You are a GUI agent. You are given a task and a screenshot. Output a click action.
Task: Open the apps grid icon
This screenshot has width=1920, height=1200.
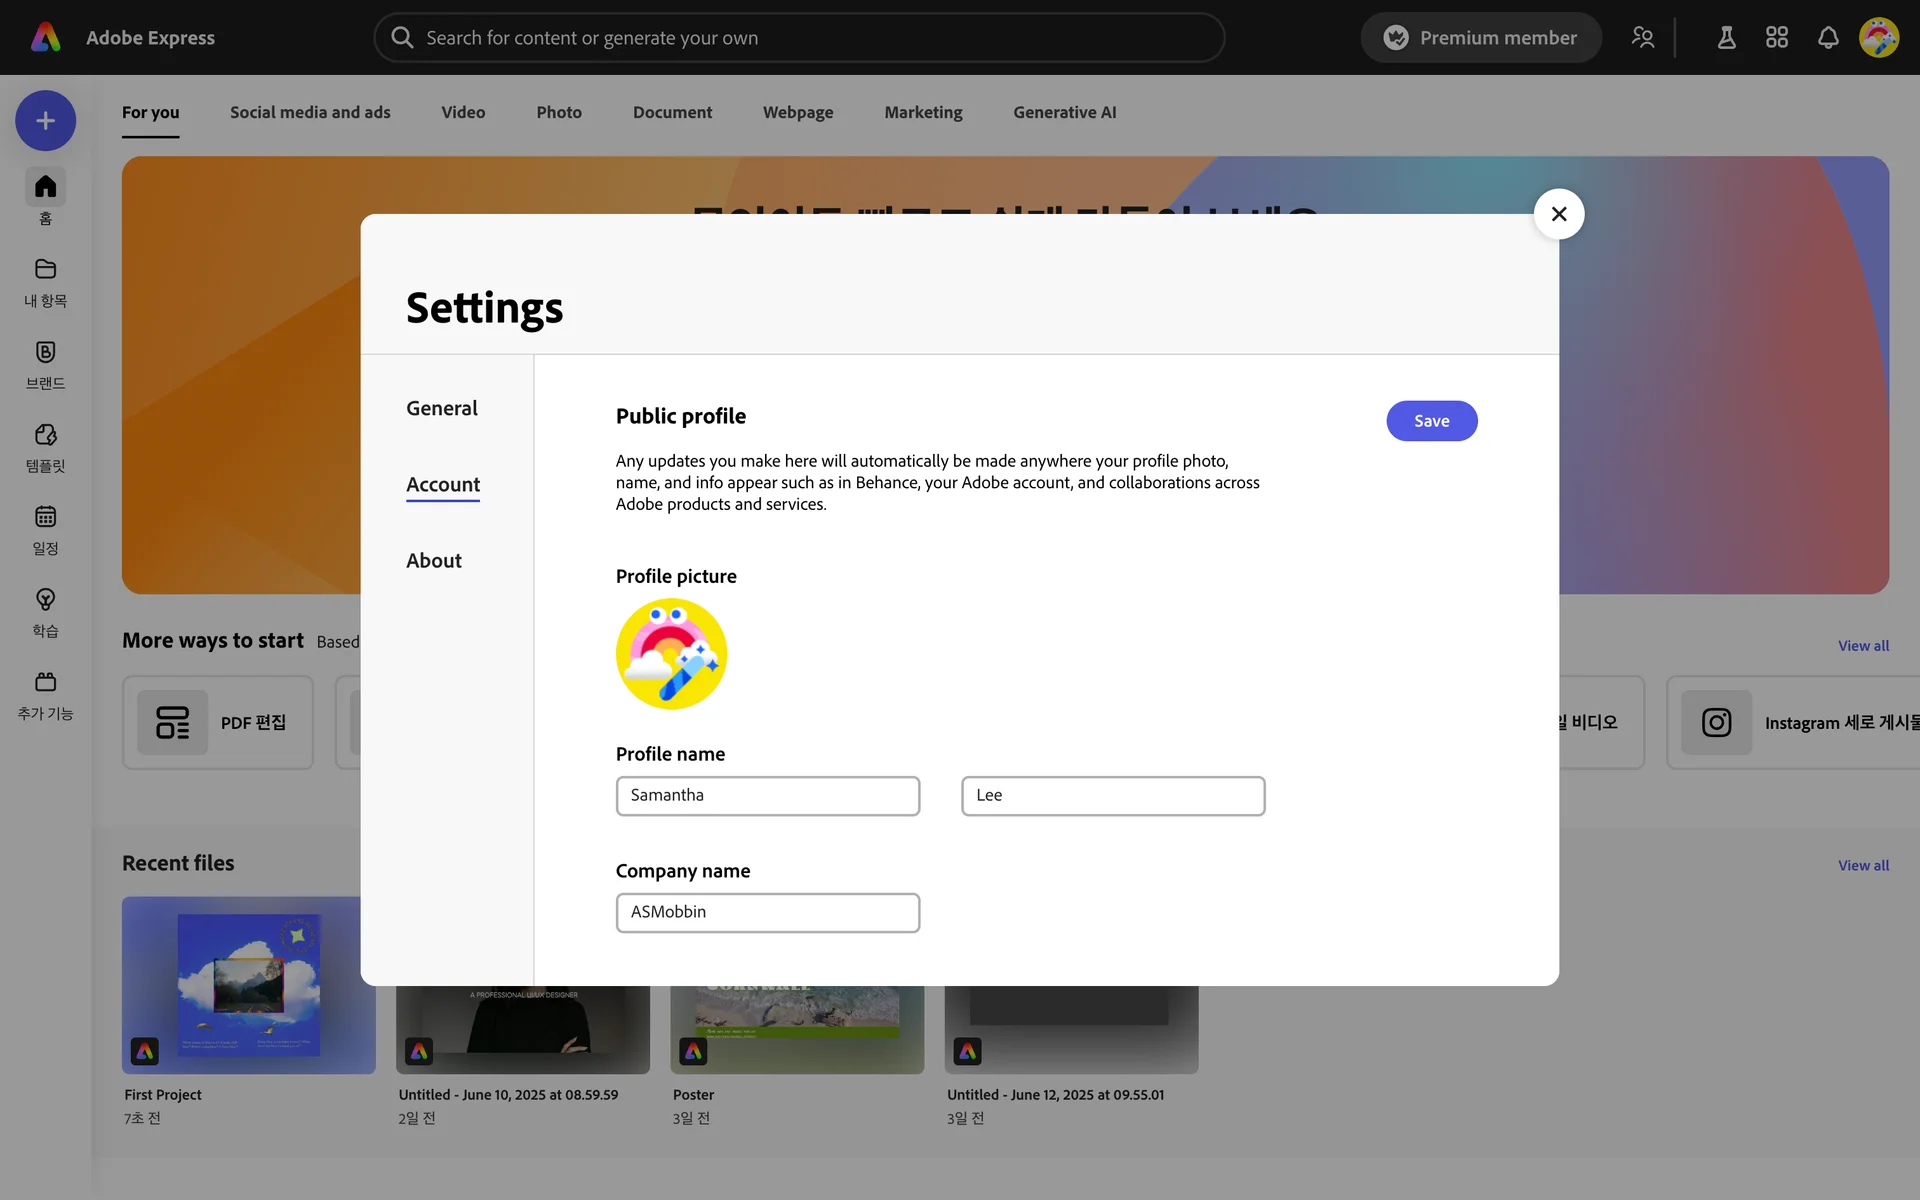point(1777,38)
